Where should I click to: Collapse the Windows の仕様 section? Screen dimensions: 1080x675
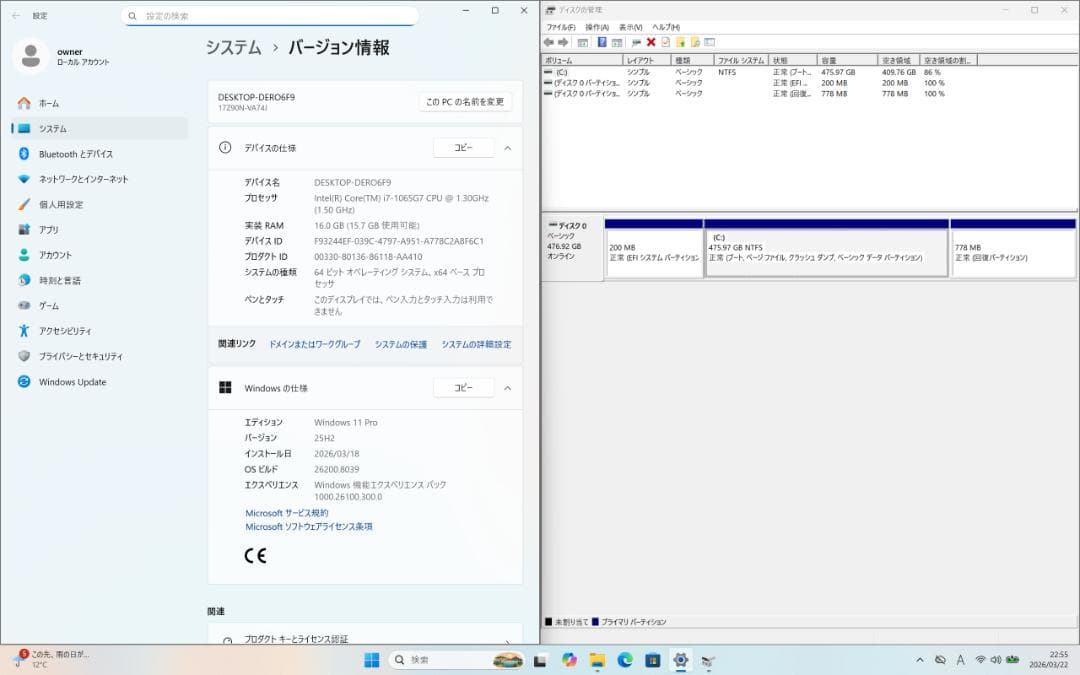coord(508,388)
